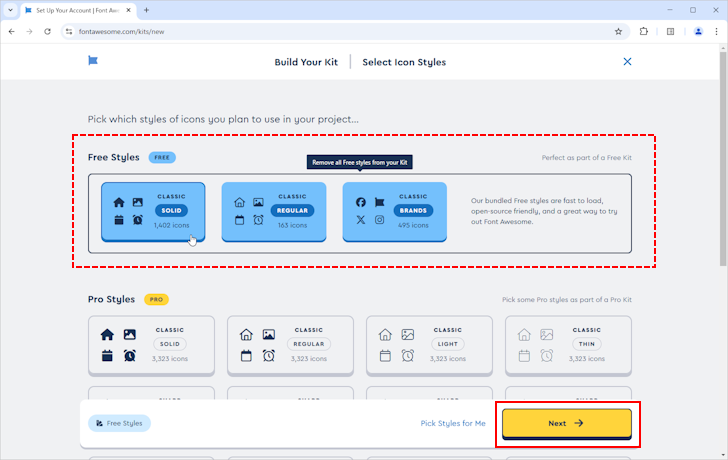Open a new browser tab with plus icon
The image size is (728, 460).
(x=147, y=9)
